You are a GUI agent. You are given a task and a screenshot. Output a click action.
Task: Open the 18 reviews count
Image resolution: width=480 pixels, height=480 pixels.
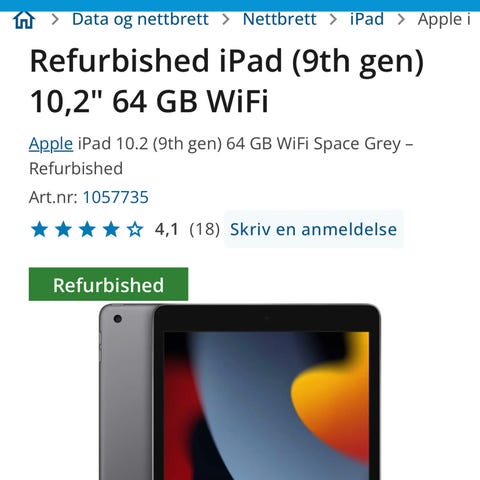(204, 229)
